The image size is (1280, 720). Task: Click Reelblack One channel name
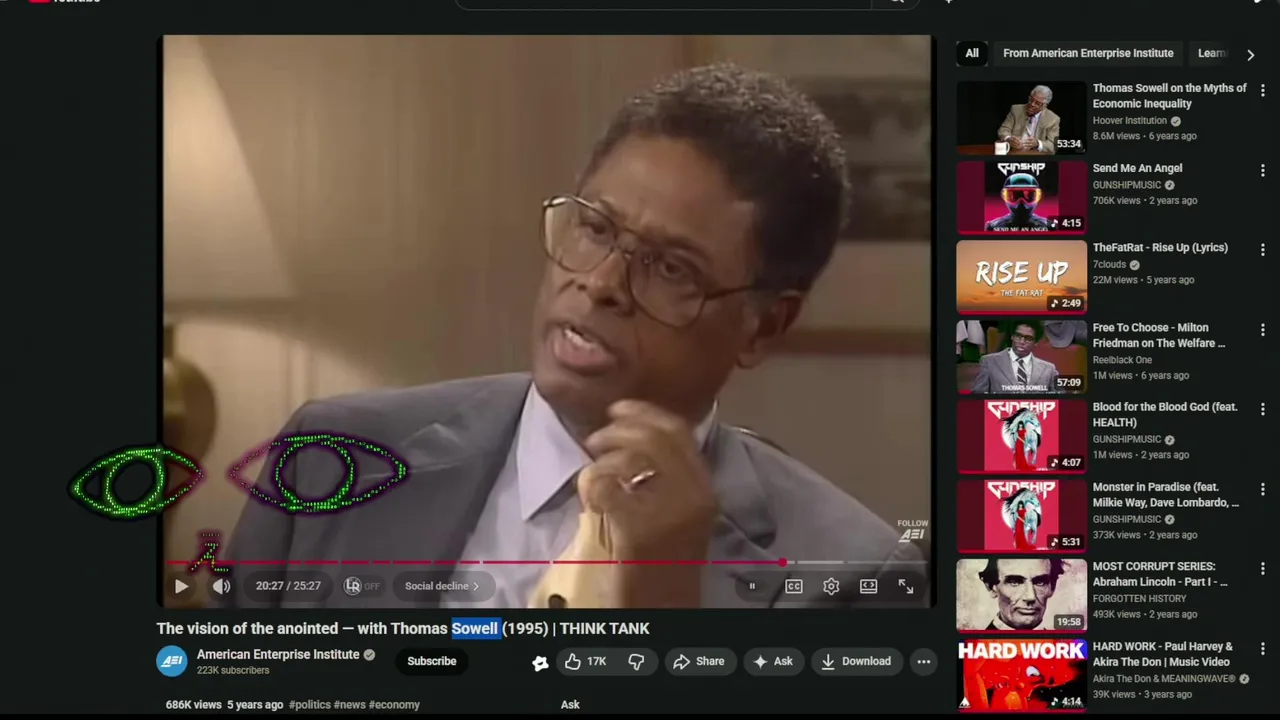click(1122, 360)
